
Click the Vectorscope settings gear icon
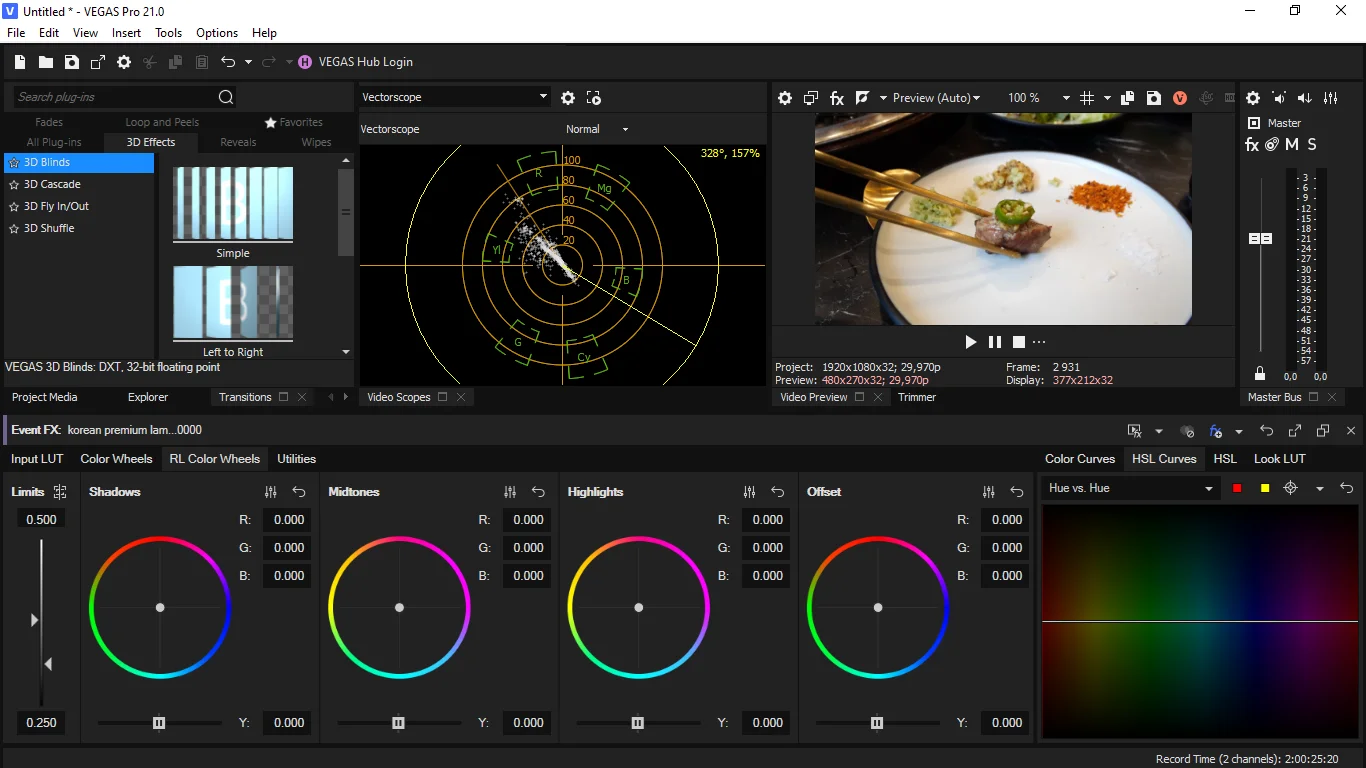[x=568, y=98]
